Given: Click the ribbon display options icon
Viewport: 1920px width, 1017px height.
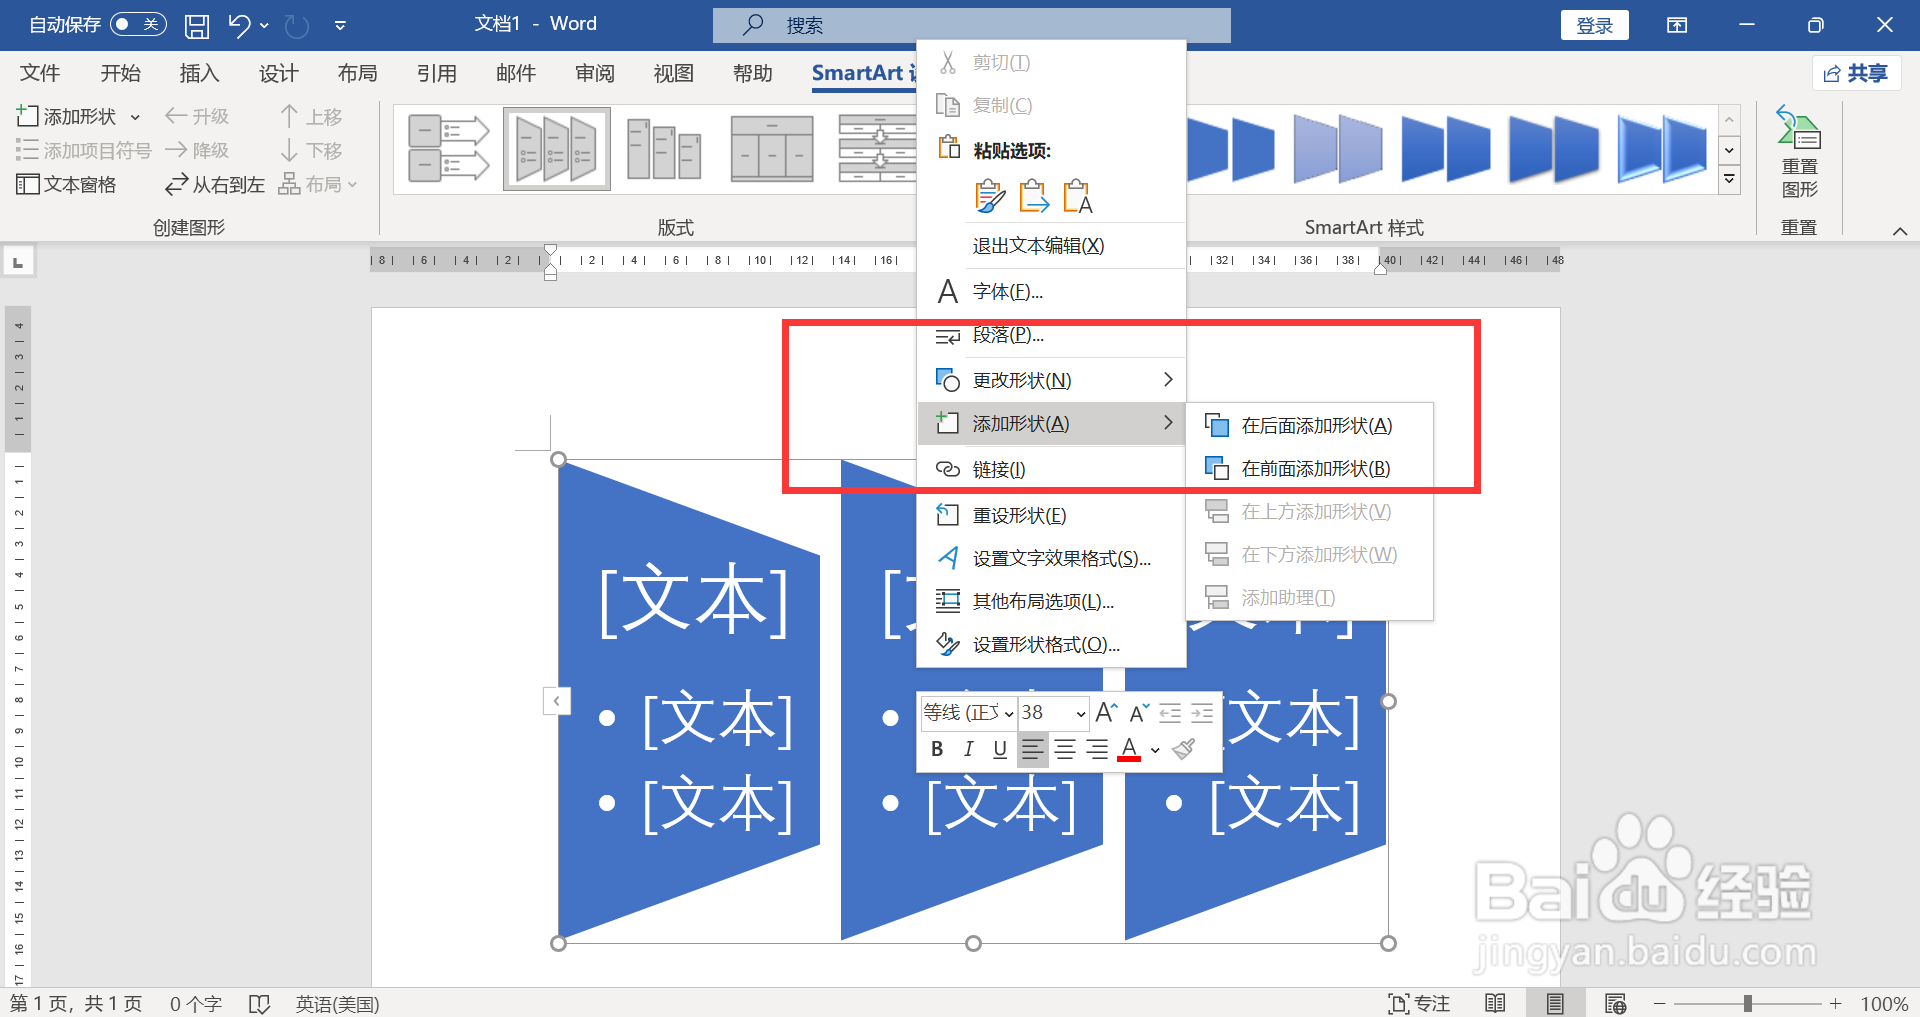Looking at the screenshot, I should click(1677, 25).
